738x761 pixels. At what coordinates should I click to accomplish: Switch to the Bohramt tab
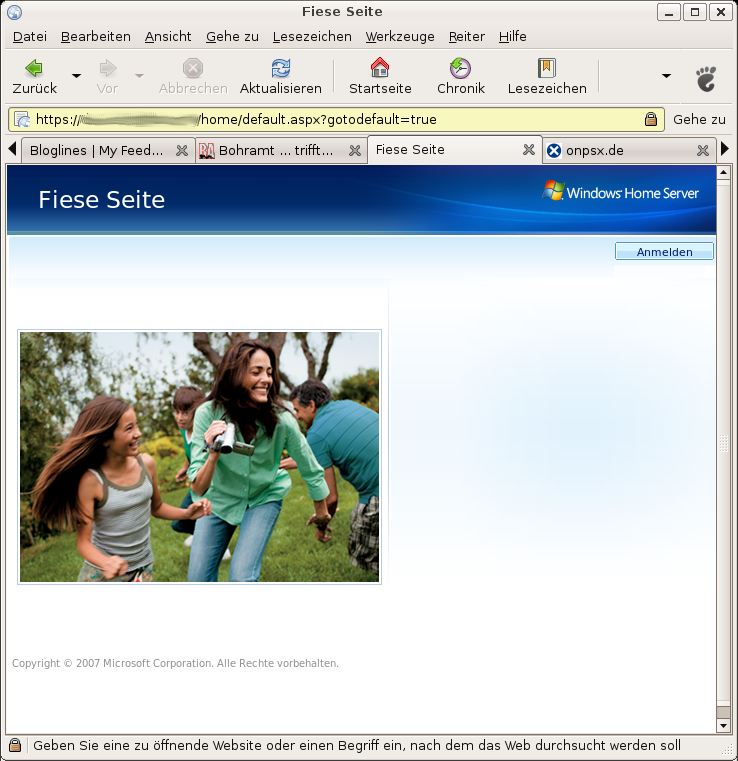click(x=270, y=151)
